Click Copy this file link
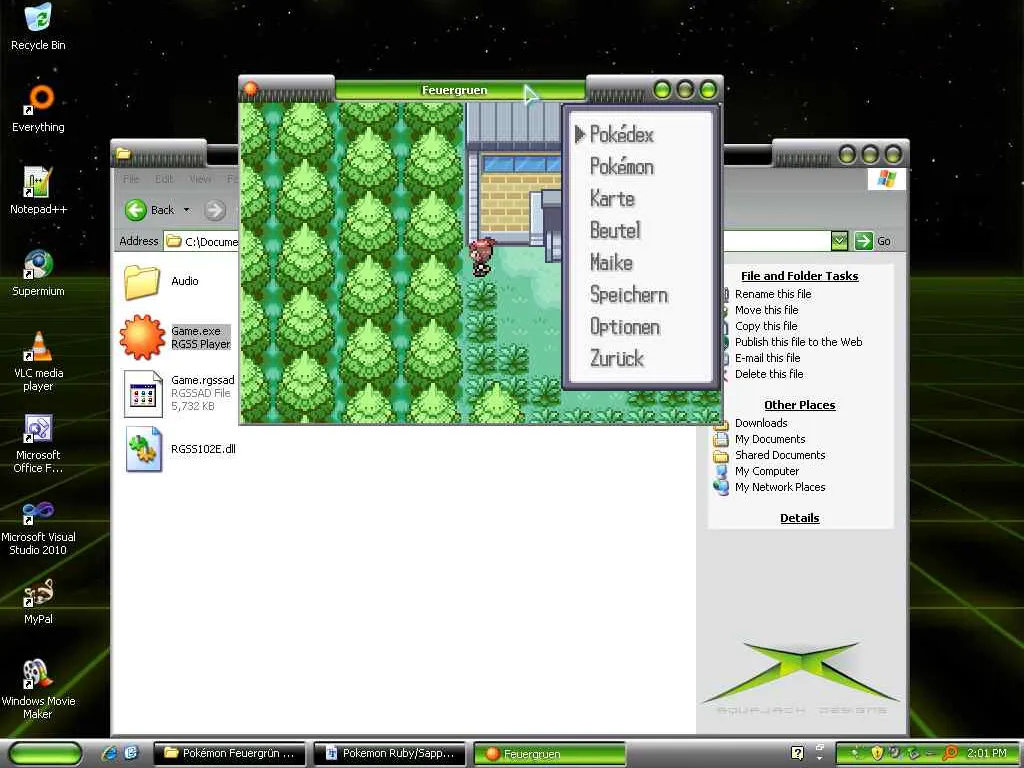 coord(766,326)
